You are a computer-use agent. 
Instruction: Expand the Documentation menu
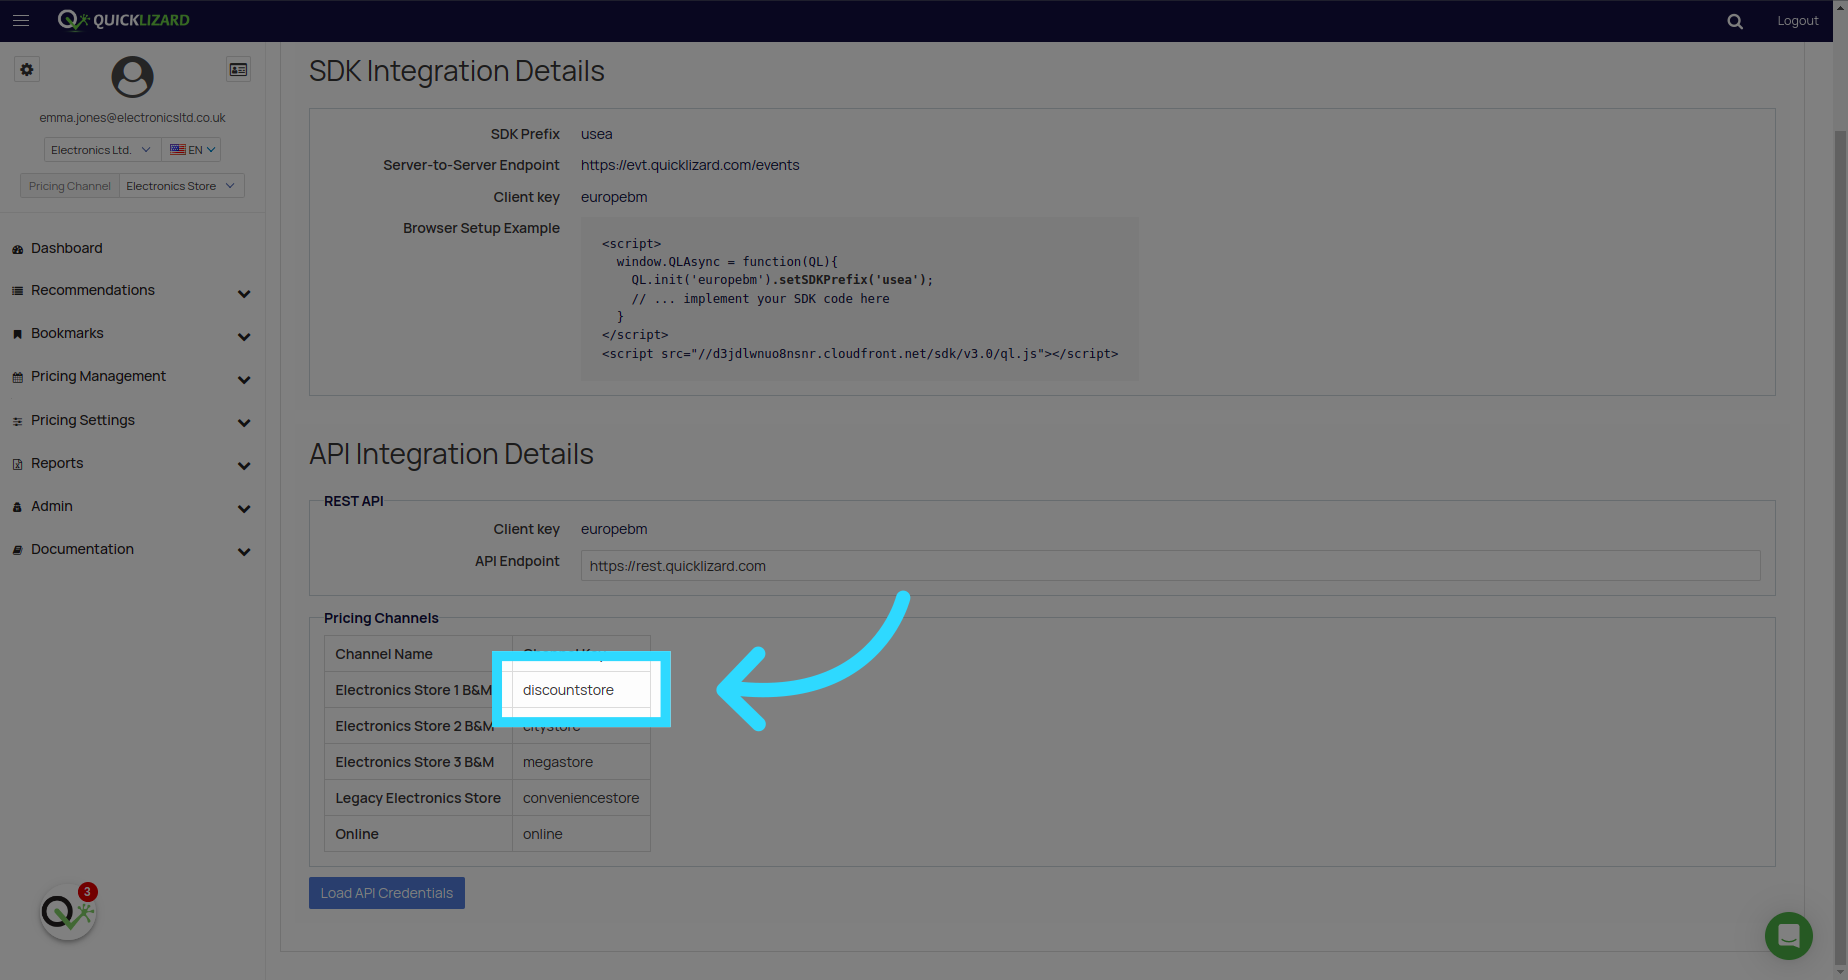tap(131, 550)
